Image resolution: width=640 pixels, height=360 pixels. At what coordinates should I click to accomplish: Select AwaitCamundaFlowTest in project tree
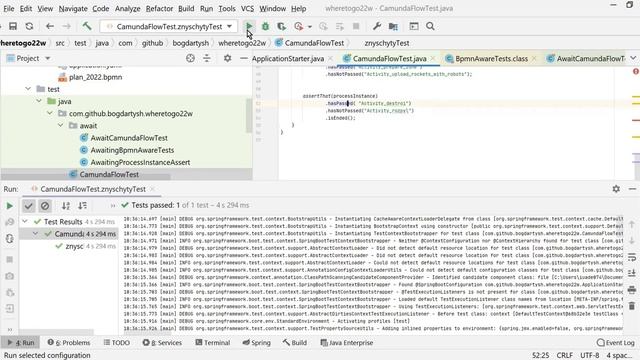[x=129, y=138]
